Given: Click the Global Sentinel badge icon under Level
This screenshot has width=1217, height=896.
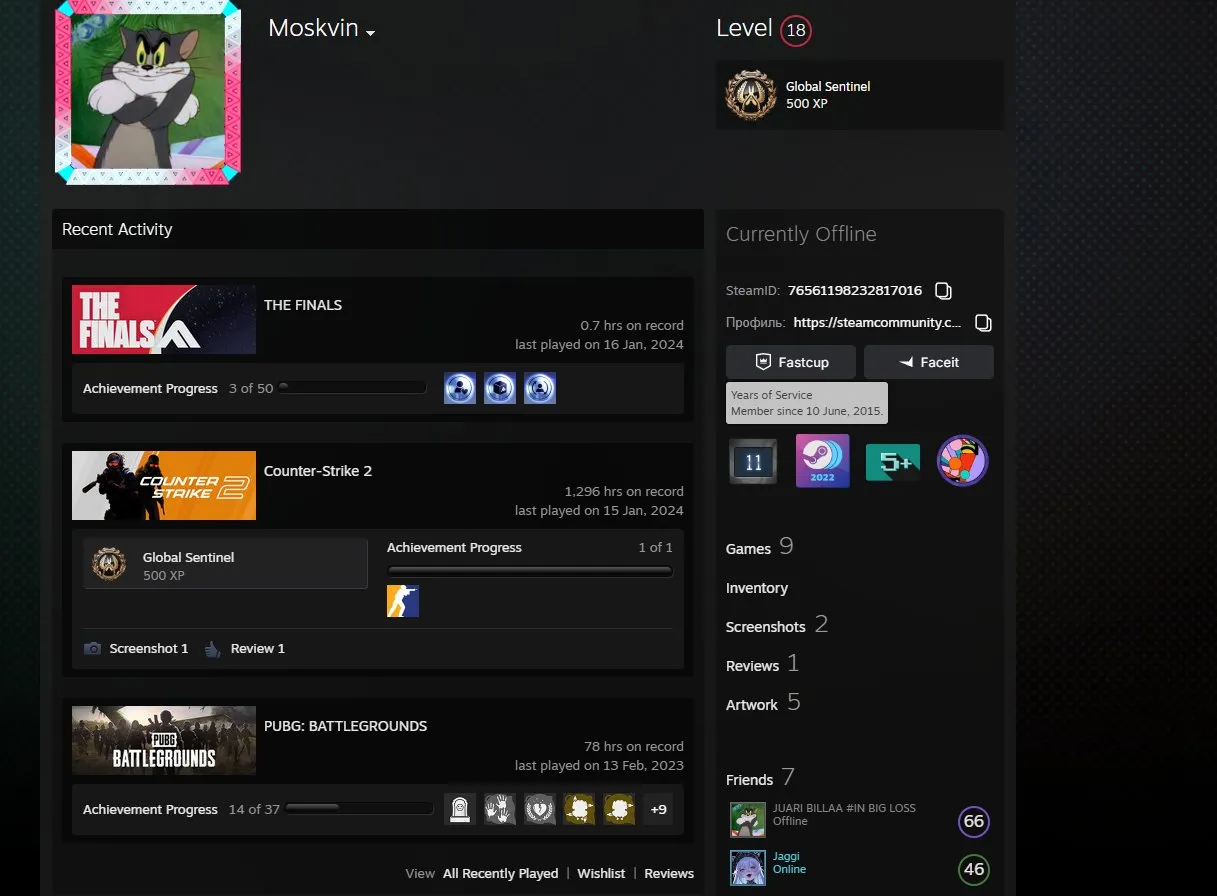Looking at the screenshot, I should click(750, 95).
